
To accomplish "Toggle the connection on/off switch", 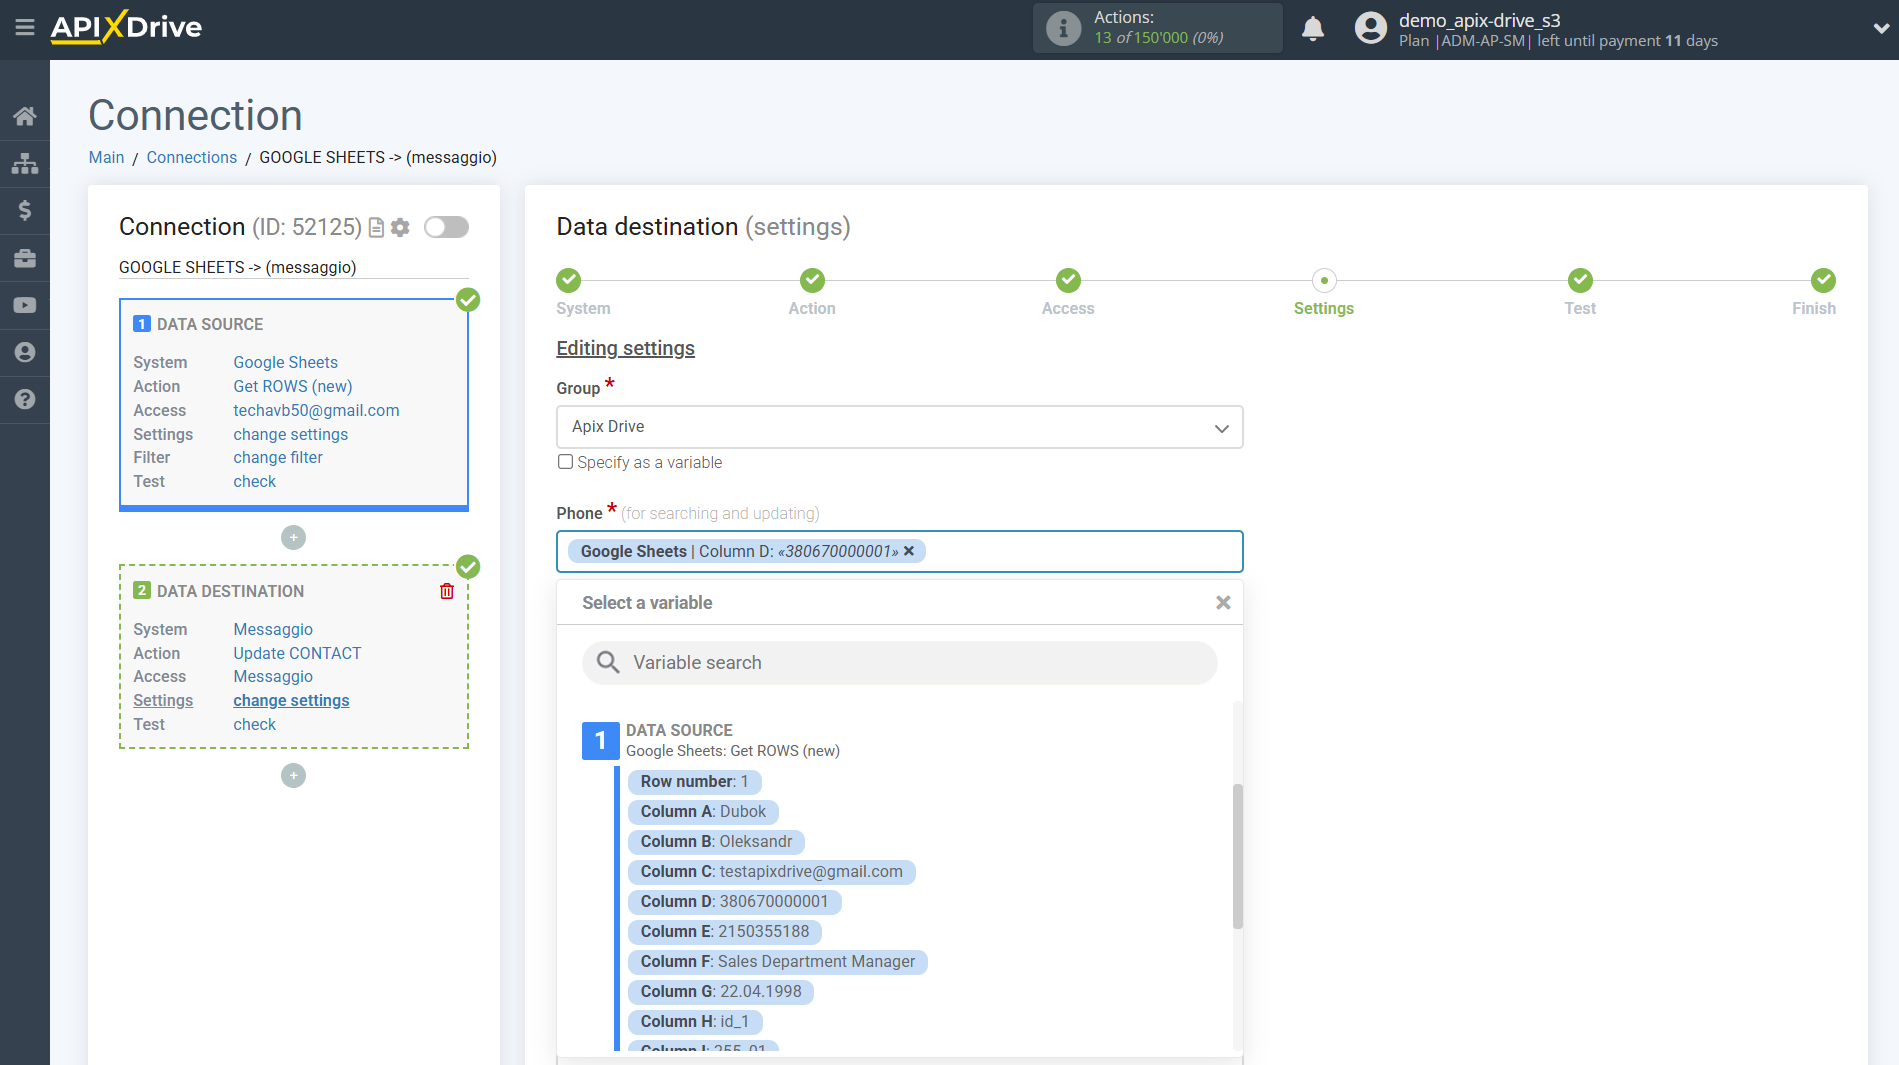I will point(446,227).
